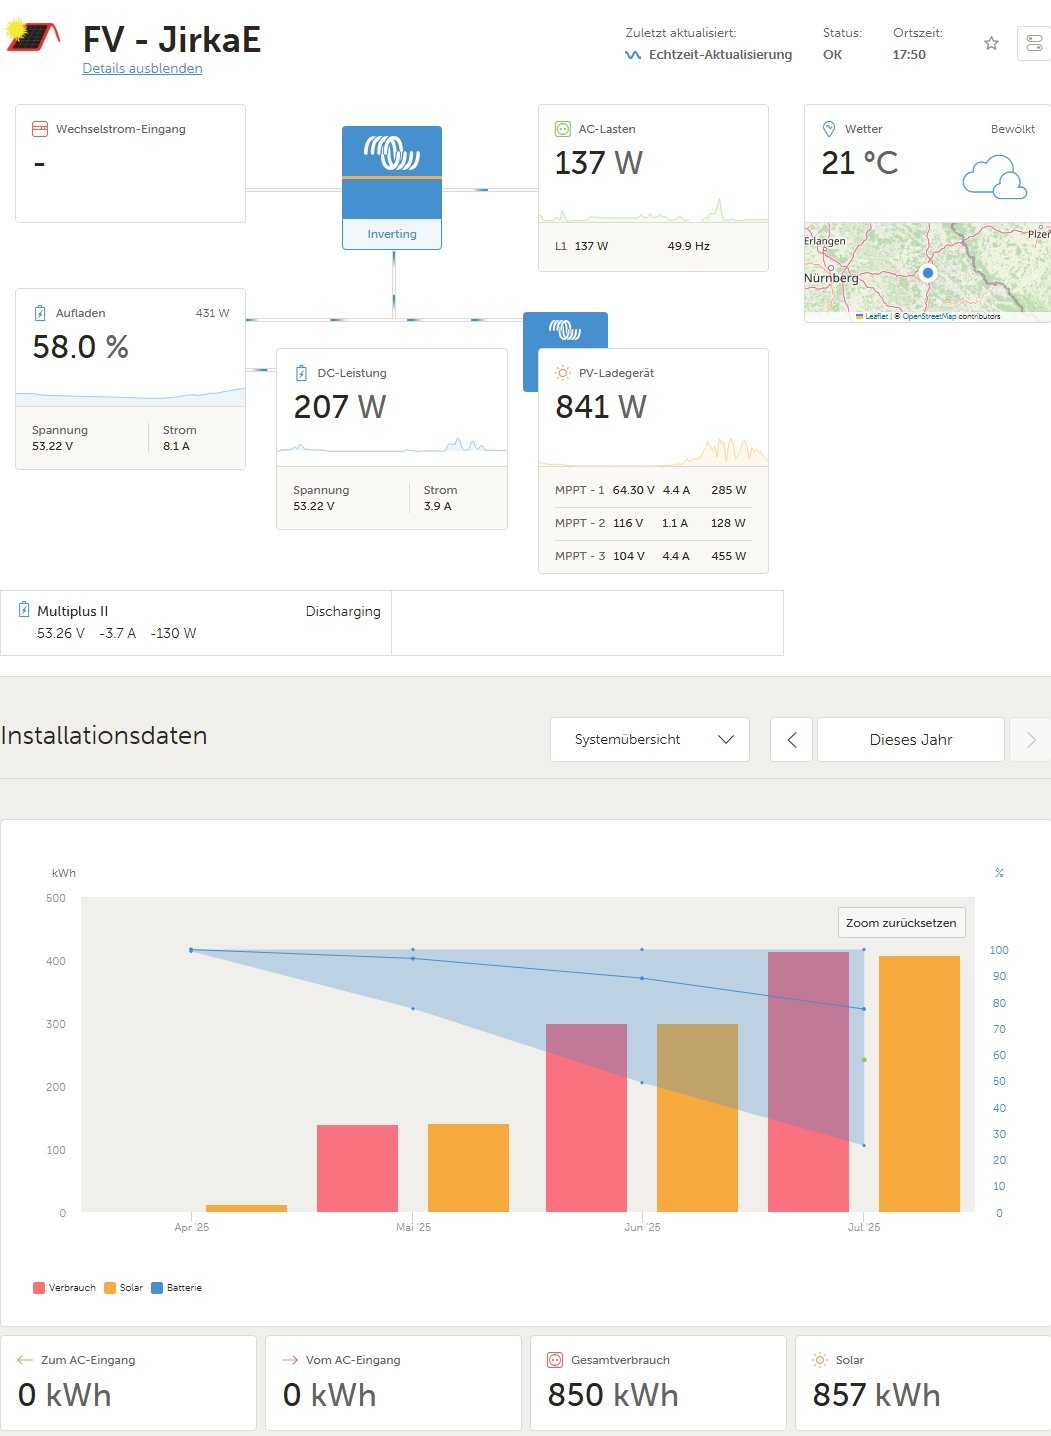
Task: Open the OpenStreetMap attribution link
Action: pyautogui.click(x=928, y=316)
